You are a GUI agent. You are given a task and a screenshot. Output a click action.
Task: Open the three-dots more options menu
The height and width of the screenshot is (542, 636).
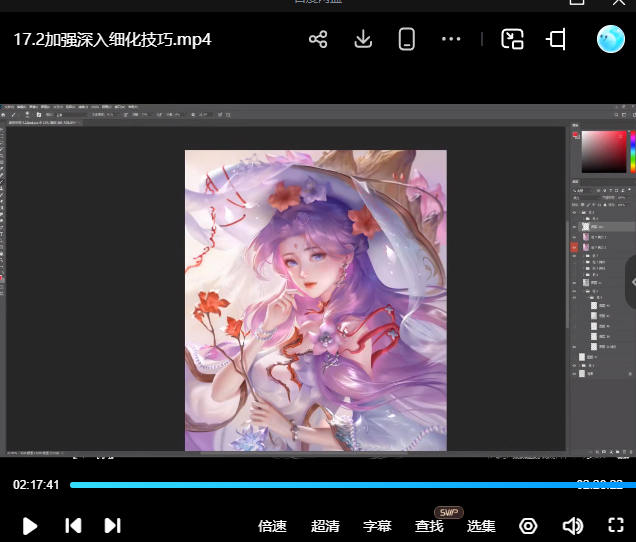point(451,40)
